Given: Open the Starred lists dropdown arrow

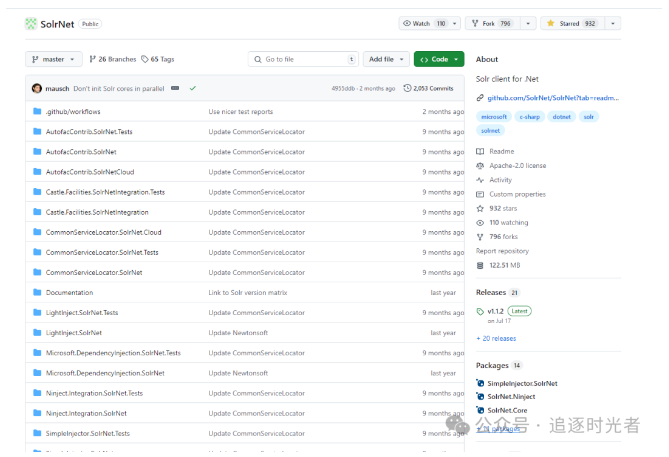Looking at the screenshot, I should click(613, 23).
